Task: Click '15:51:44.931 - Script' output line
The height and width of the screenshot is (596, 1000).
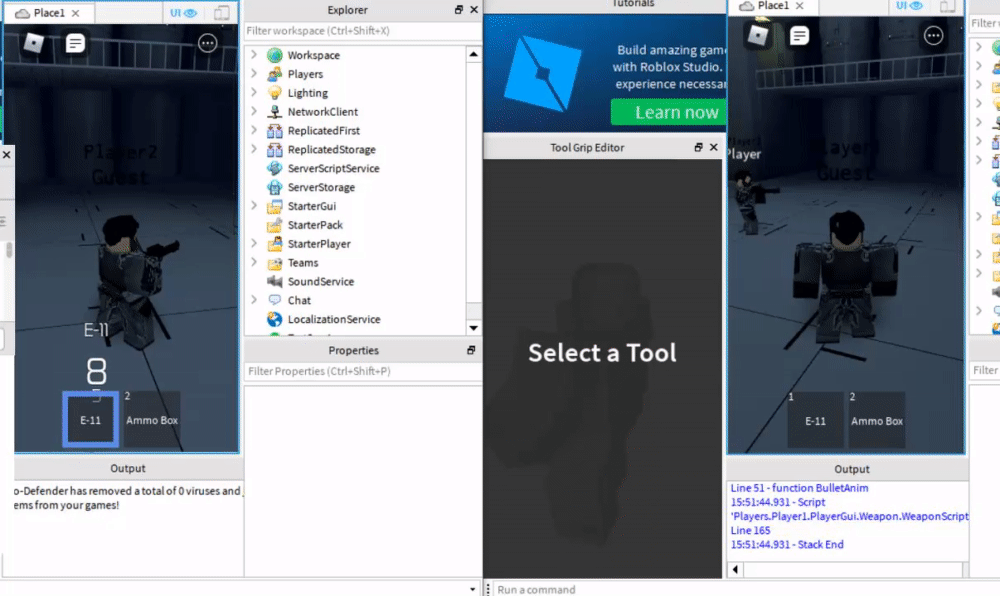Action: point(777,502)
